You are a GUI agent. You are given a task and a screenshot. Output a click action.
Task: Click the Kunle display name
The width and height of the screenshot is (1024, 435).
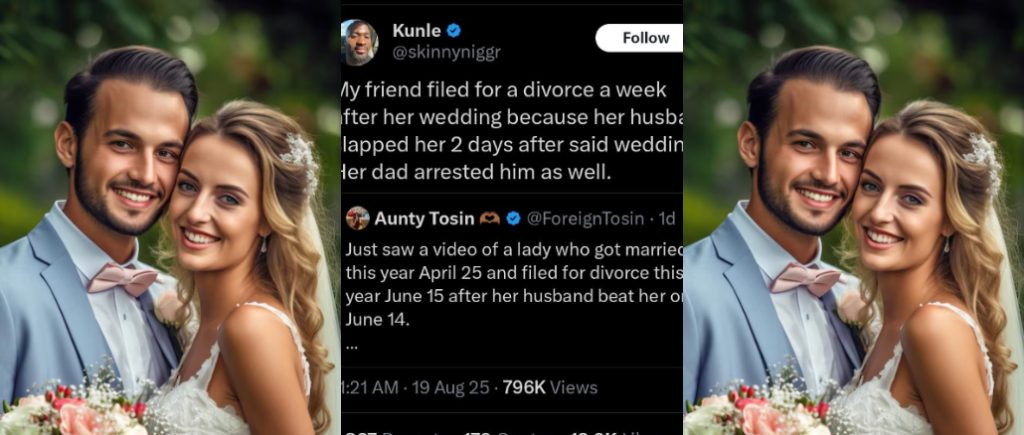[417, 31]
